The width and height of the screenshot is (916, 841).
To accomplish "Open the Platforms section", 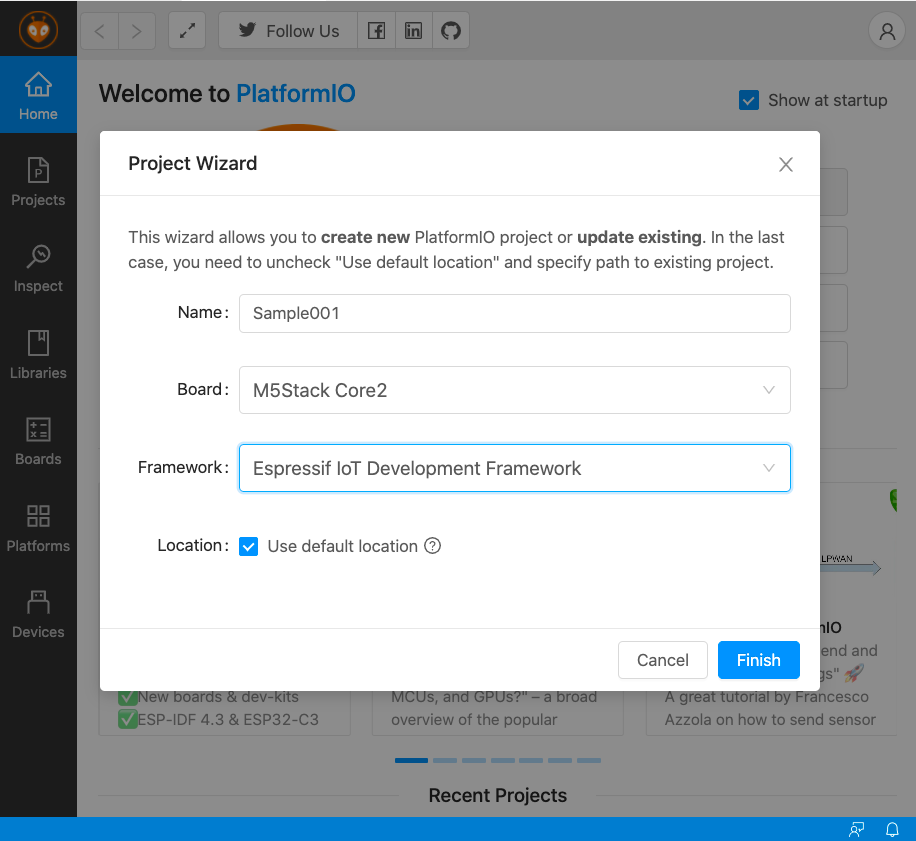I will point(38,529).
